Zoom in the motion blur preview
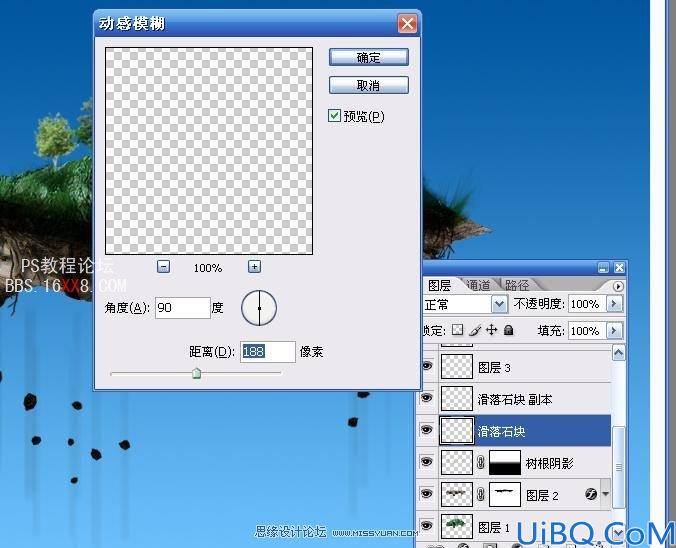This screenshot has width=676, height=548. click(254, 266)
